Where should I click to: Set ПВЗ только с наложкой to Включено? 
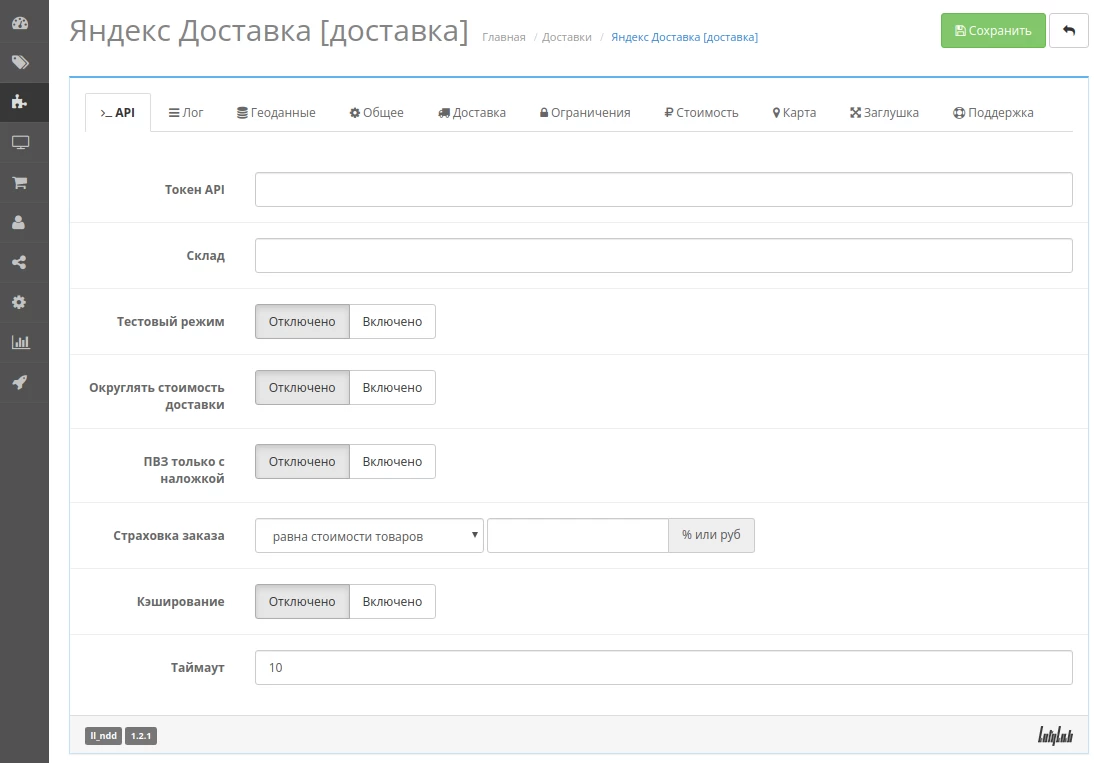click(x=392, y=462)
